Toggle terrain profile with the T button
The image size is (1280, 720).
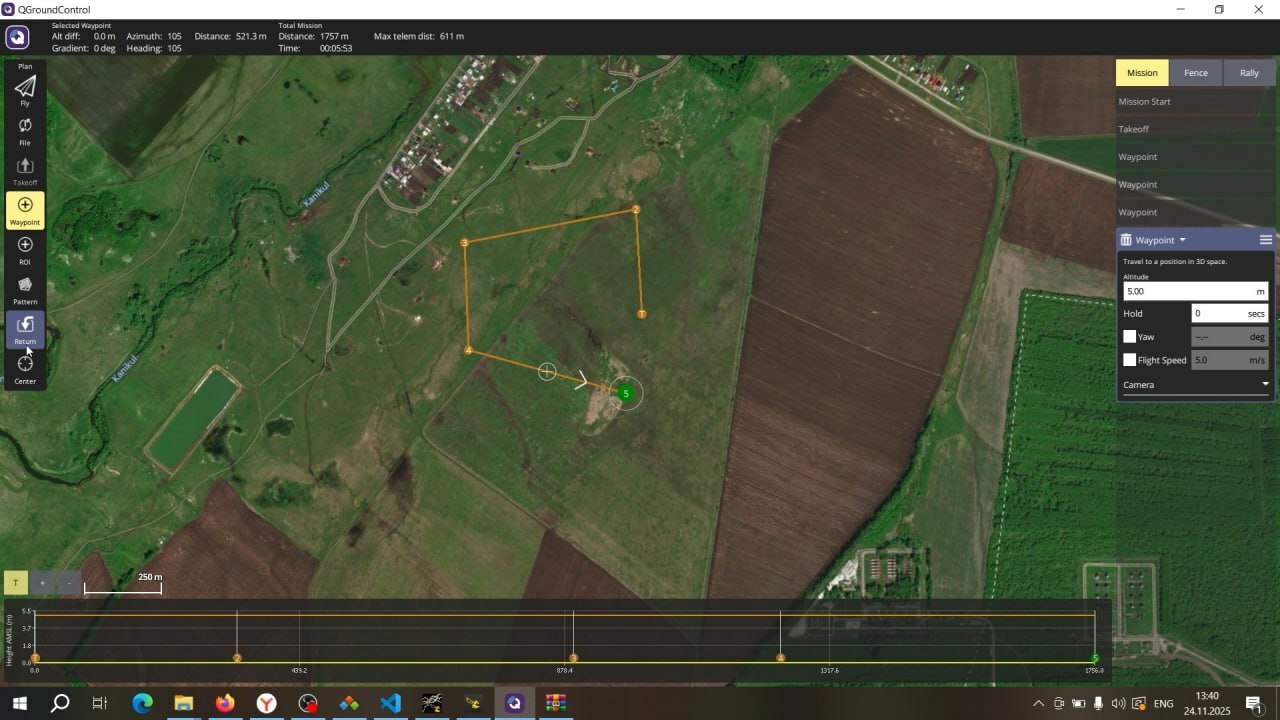[x=15, y=583]
